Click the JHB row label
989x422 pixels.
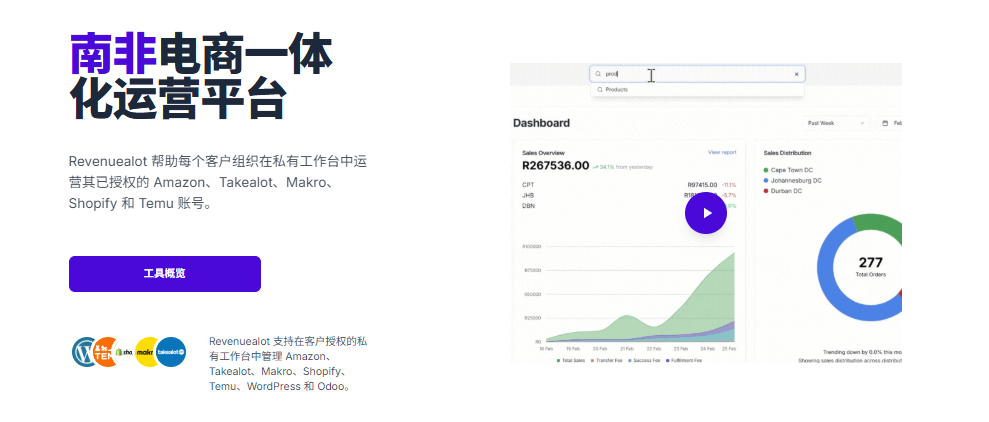tap(528, 196)
